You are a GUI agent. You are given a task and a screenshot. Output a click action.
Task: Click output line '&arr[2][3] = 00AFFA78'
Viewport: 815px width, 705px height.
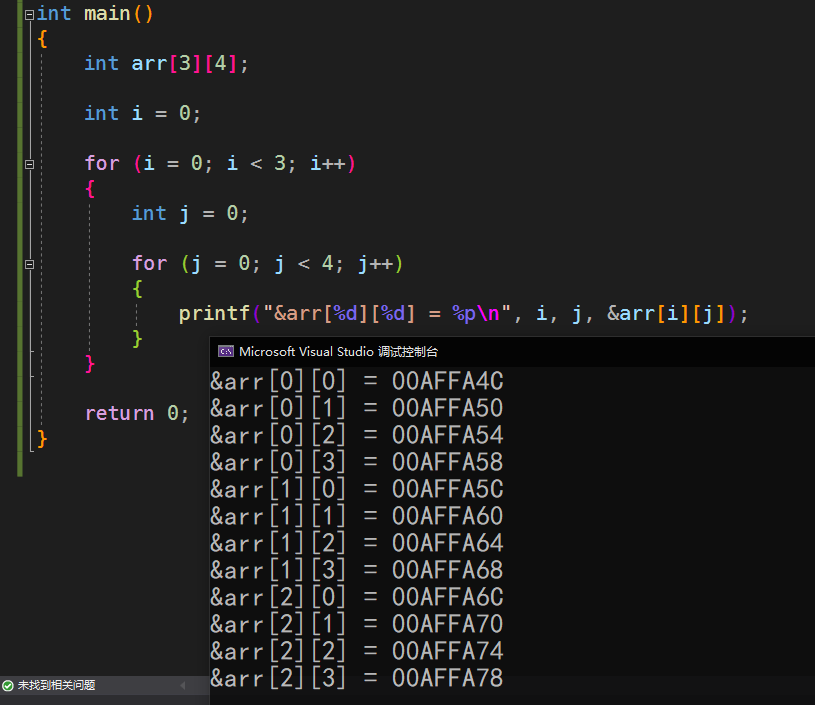click(x=357, y=678)
